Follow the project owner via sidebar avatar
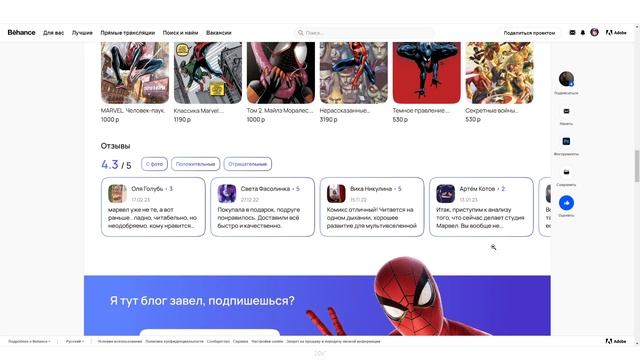The width and height of the screenshot is (640, 360). coord(566,79)
